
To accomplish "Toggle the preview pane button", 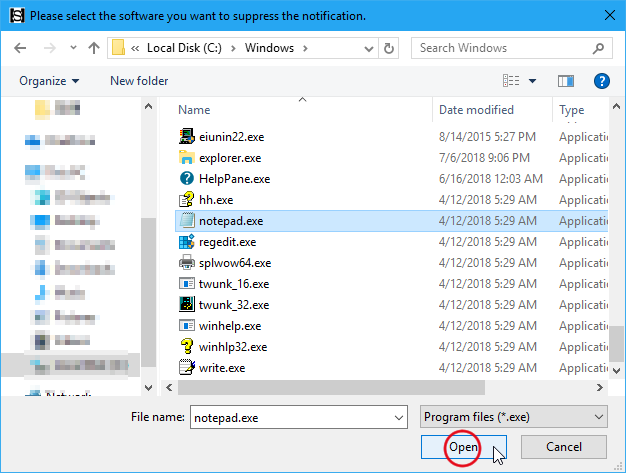I will pos(566,81).
